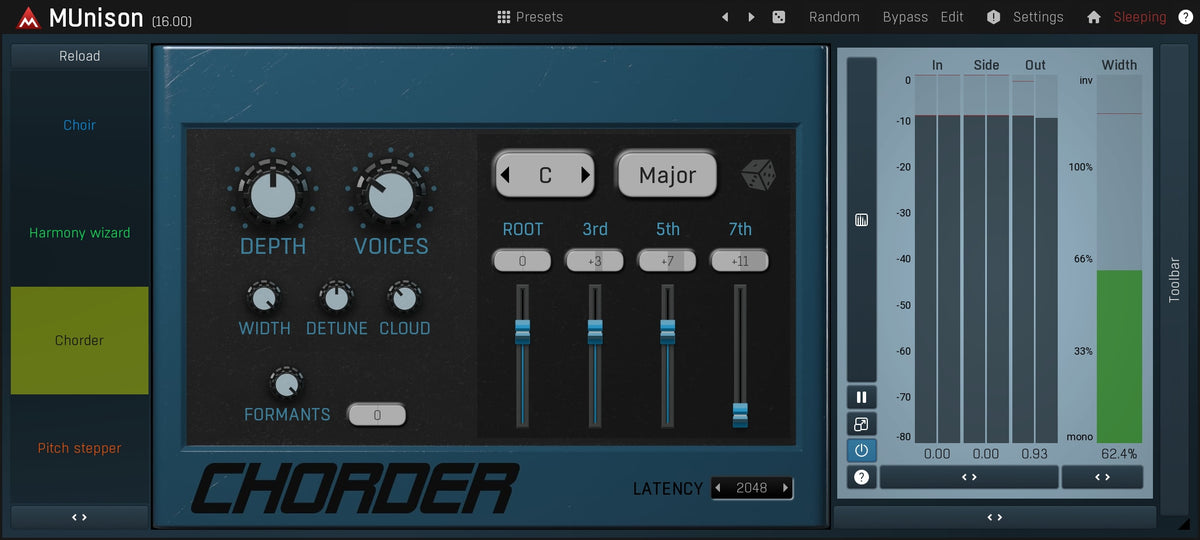Image resolution: width=1200 pixels, height=540 pixels.
Task: Toggle the meter power button
Action: pos(862,451)
